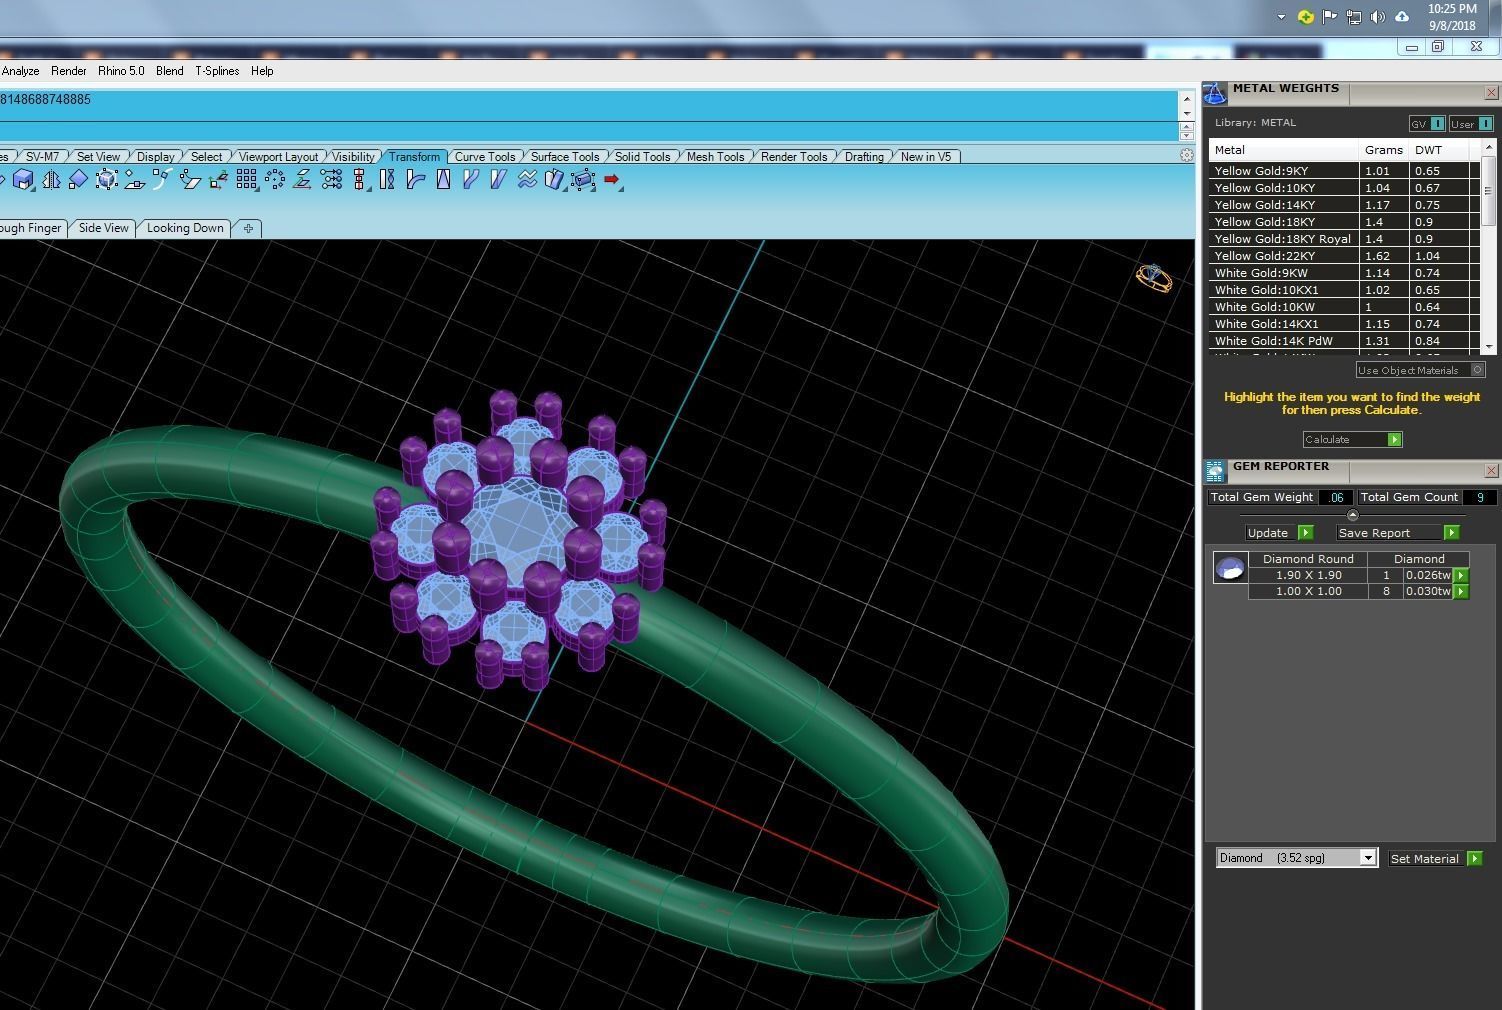The width and height of the screenshot is (1502, 1010).
Task: Click the red arrow toolbar icon
Action: click(612, 180)
